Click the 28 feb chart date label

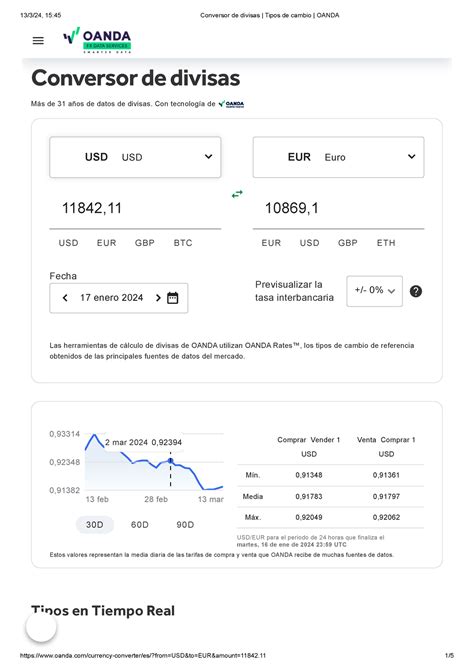coord(156,499)
